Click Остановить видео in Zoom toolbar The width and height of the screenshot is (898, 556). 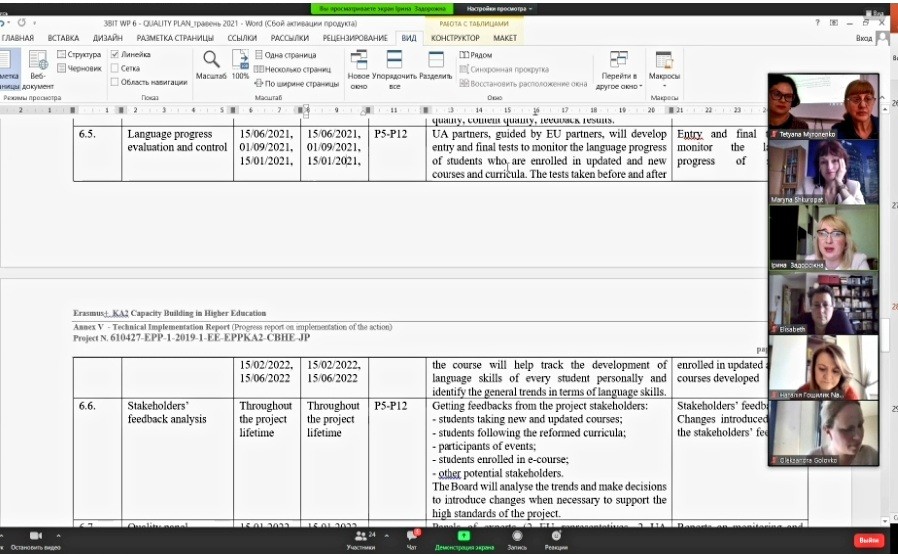pos(38,540)
